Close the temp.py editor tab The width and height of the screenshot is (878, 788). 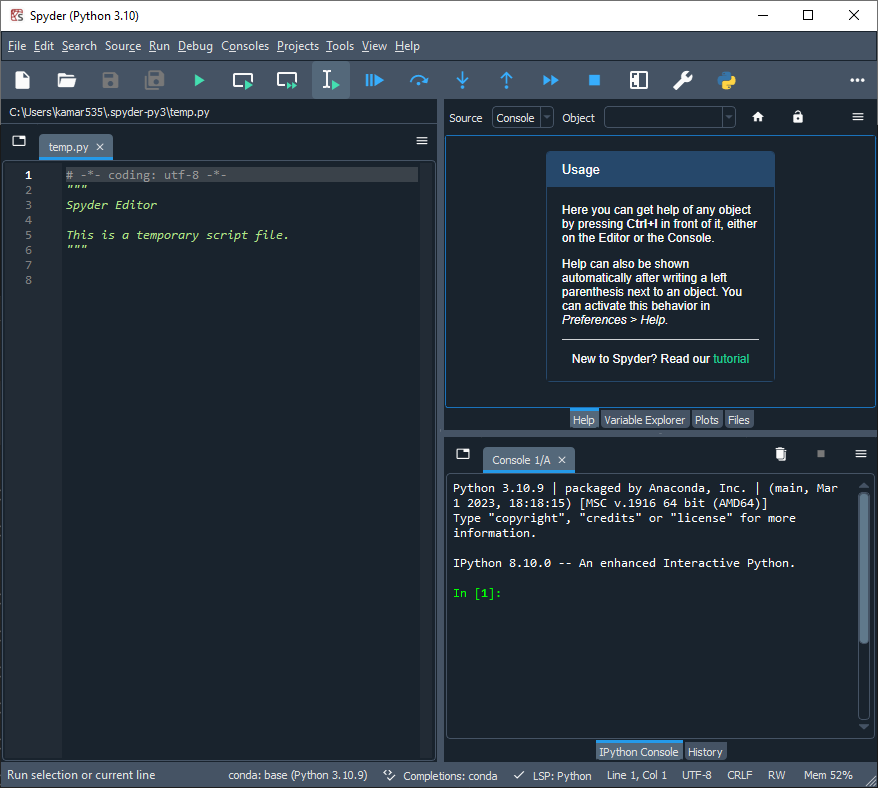point(100,147)
